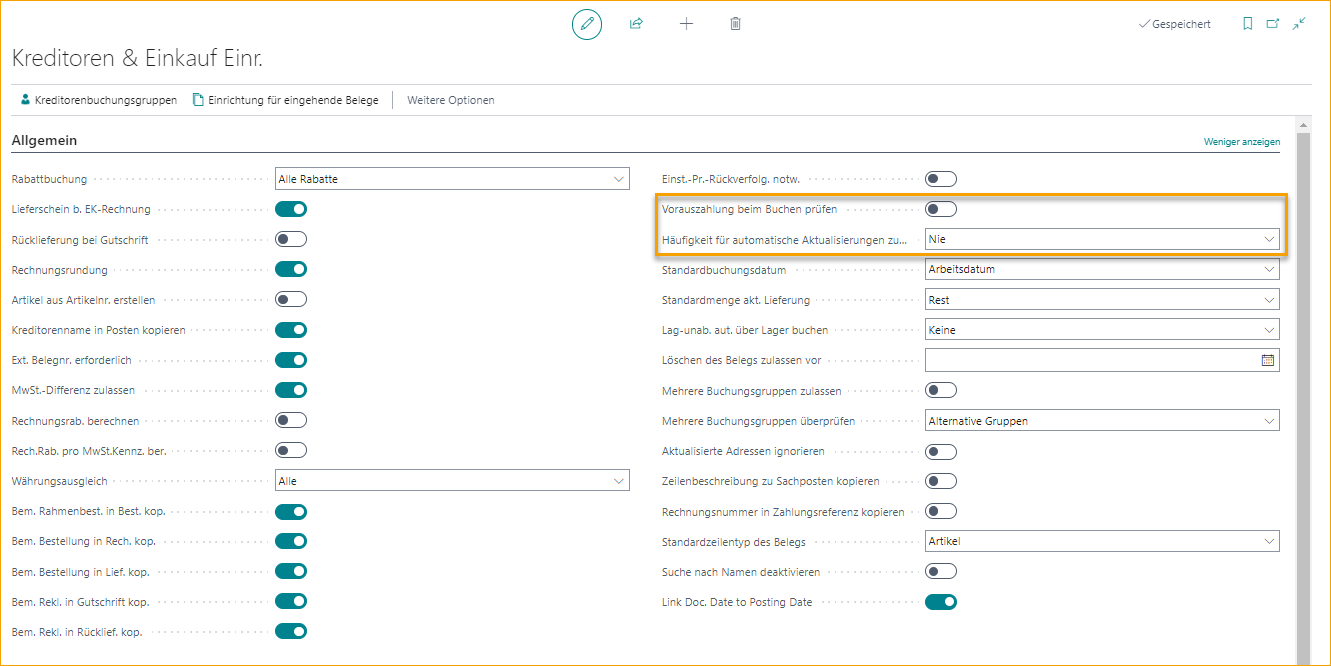Viewport: 1331px width, 666px height.
Task: Open the Rabattbuchung dropdown
Action: (620, 178)
